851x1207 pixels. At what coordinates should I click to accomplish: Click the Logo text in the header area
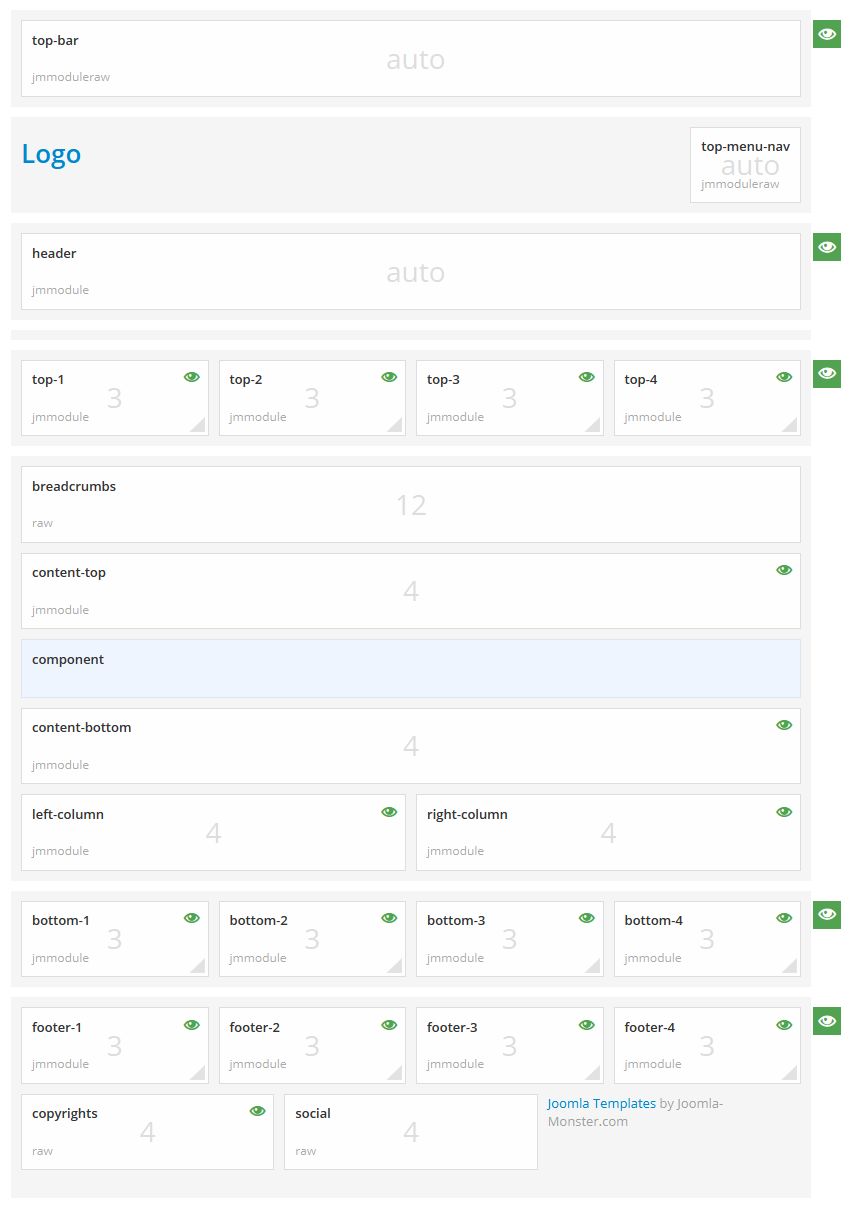51,154
